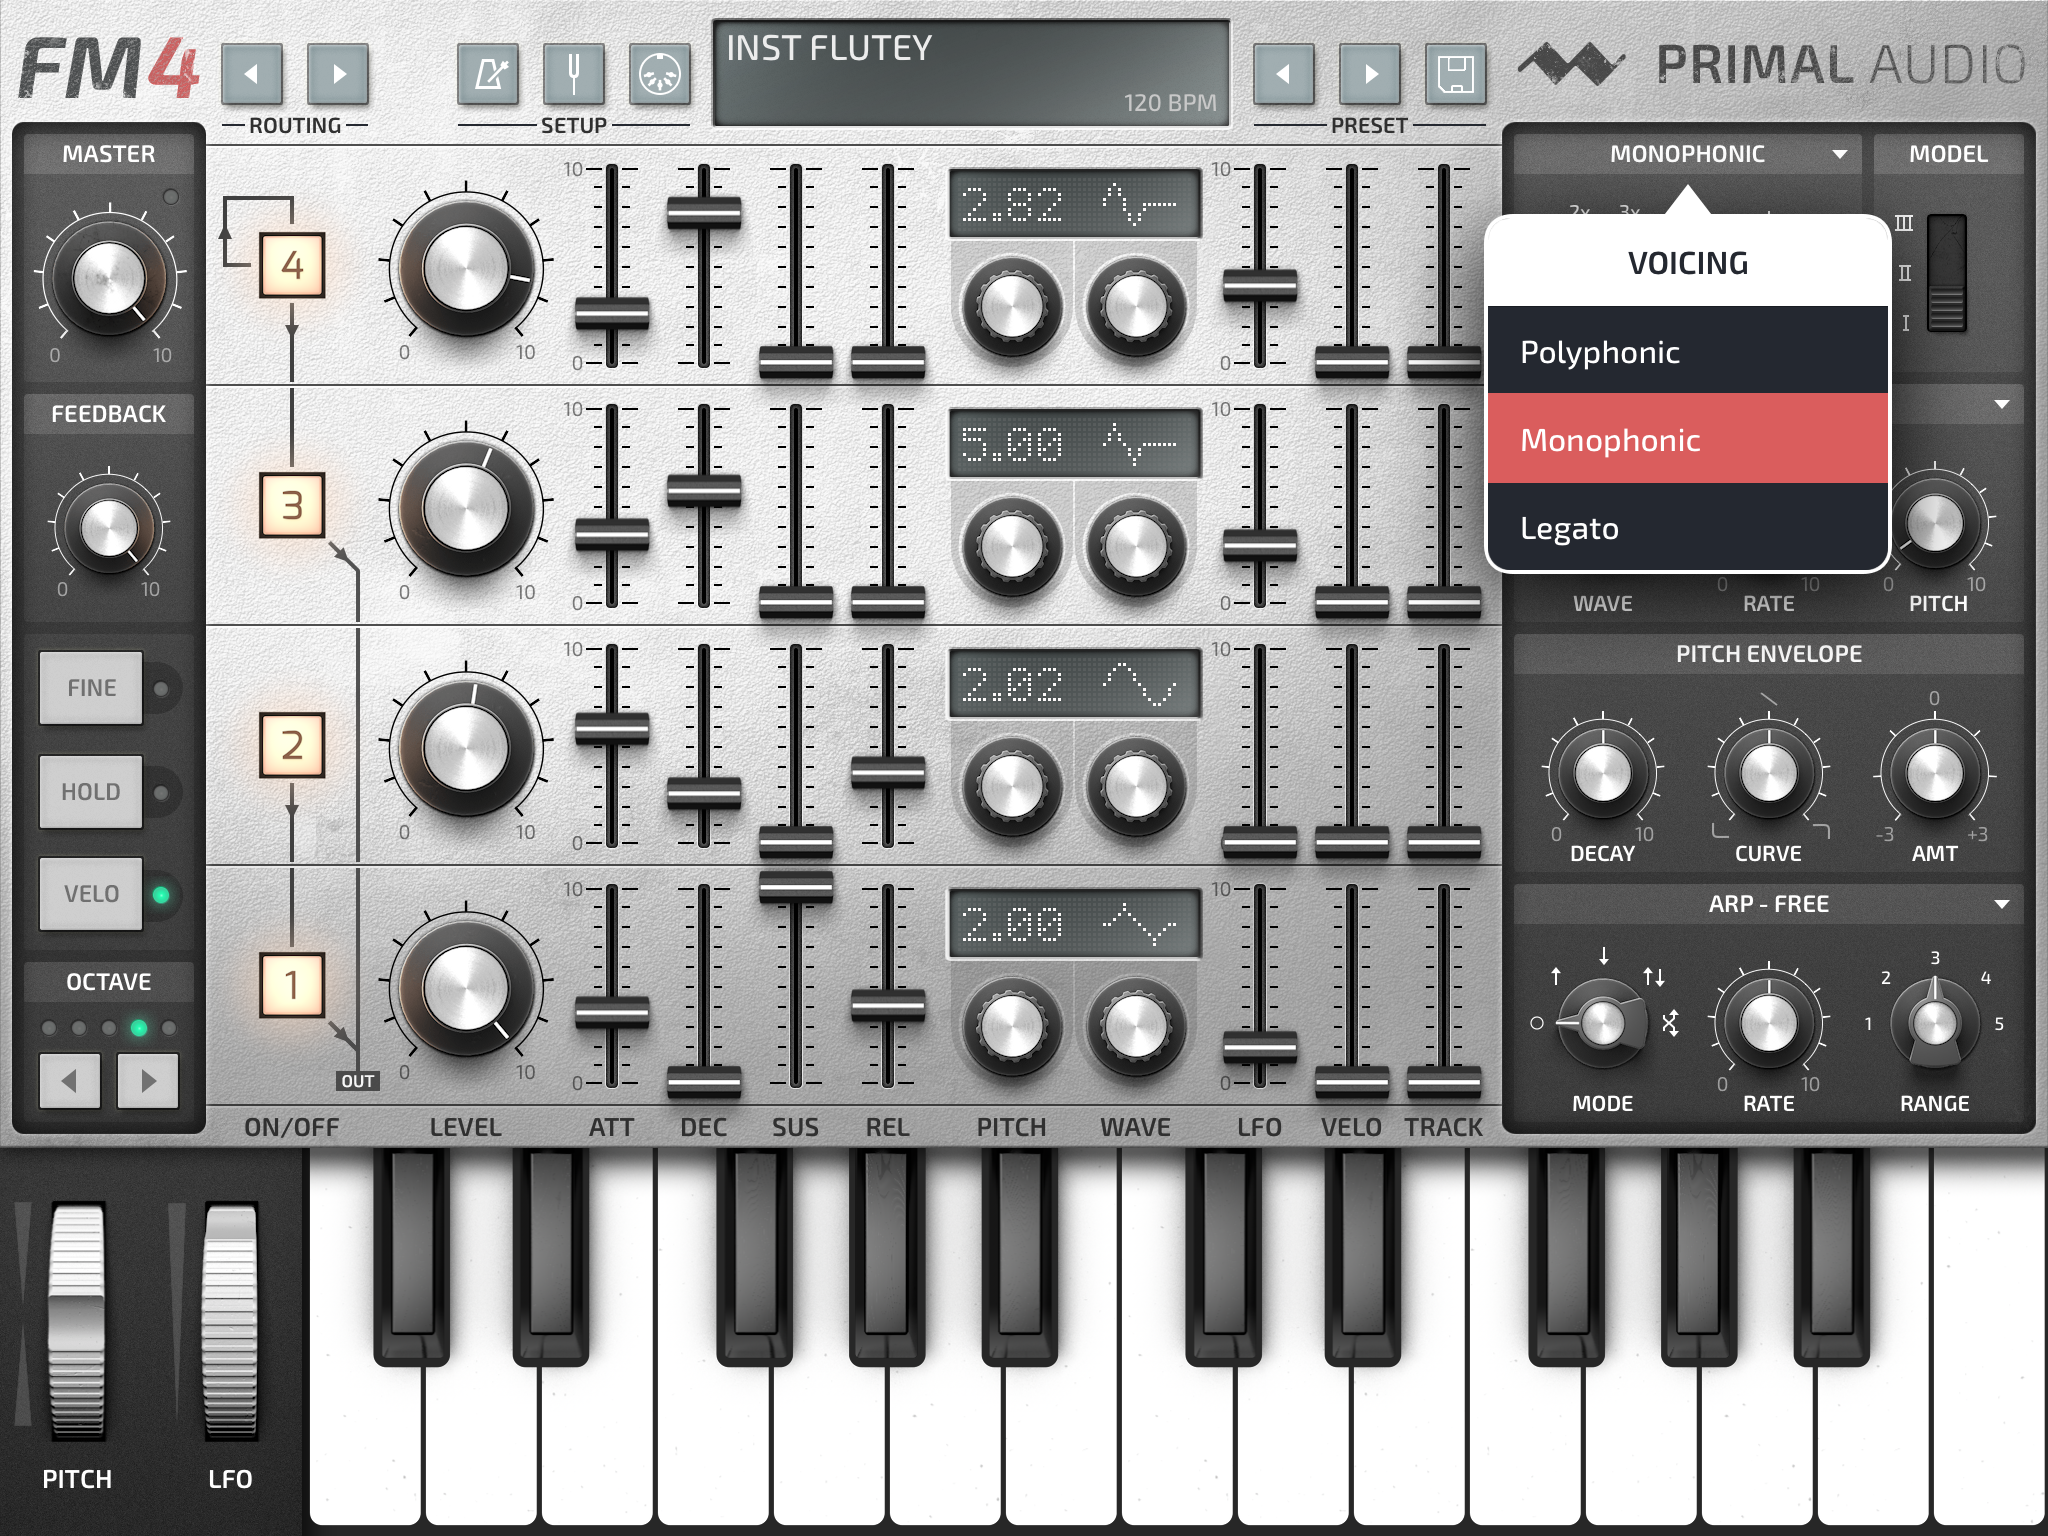Click the previous routing arrow button
This screenshot has width=2048, height=1536.
(x=252, y=74)
